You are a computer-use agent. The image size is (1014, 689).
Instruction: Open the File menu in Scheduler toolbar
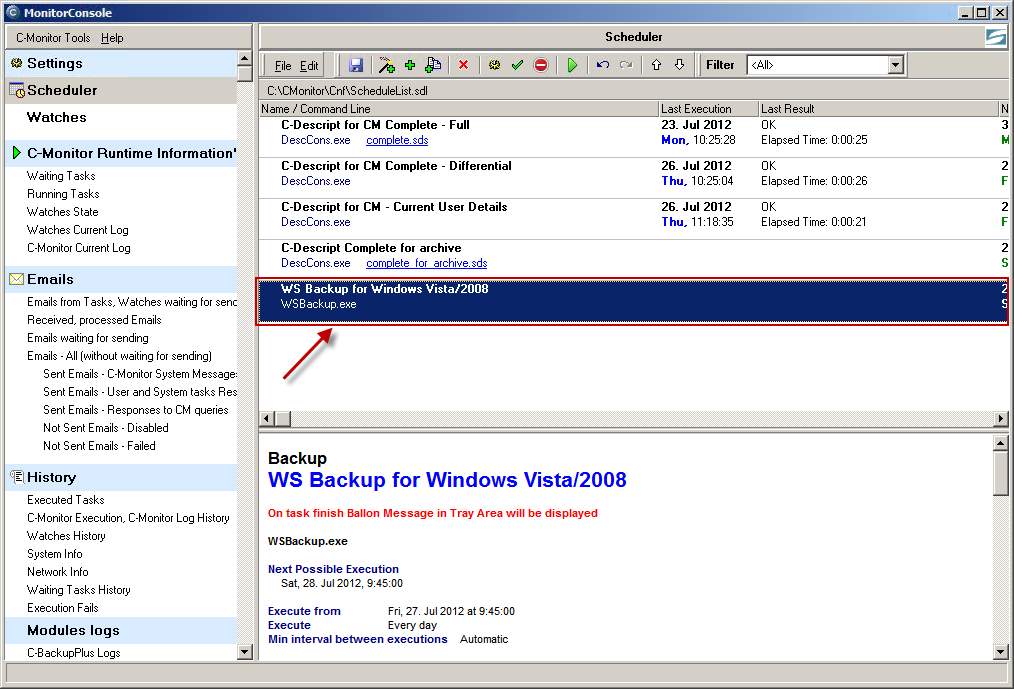(283, 65)
